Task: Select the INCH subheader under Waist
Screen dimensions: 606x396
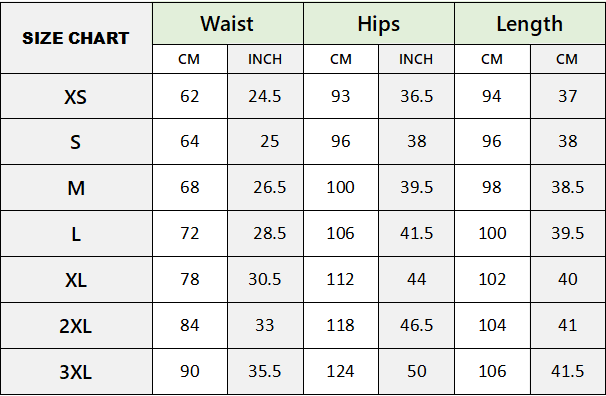Action: click(265, 59)
